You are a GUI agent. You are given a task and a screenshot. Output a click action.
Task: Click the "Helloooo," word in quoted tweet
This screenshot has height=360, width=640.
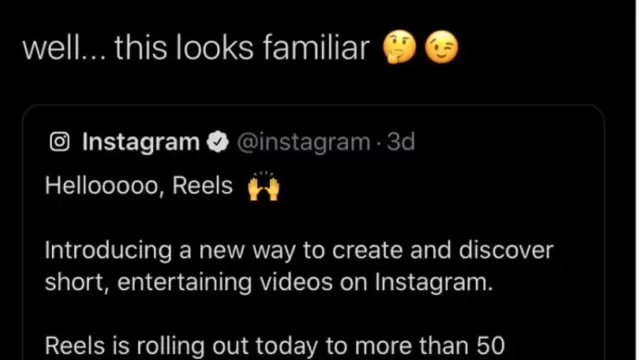104,186
